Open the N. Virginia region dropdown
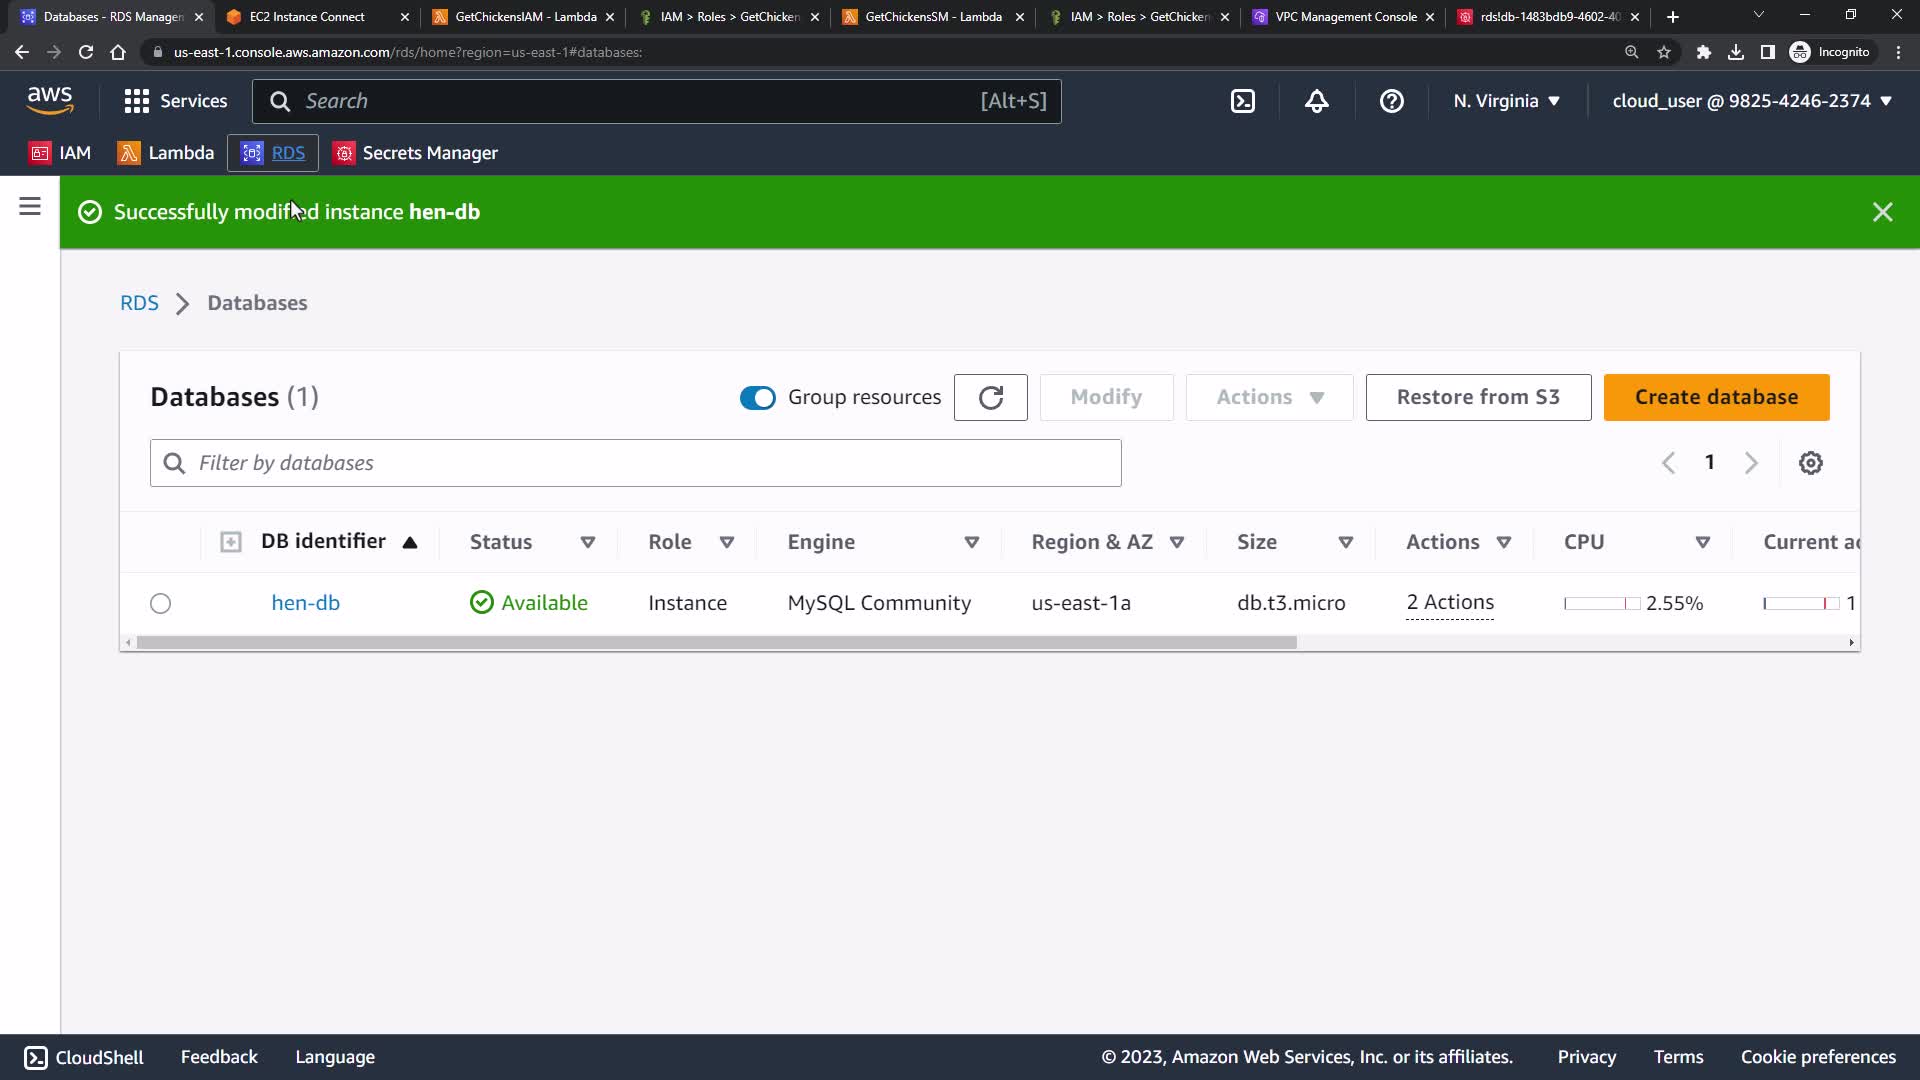 click(x=1506, y=101)
